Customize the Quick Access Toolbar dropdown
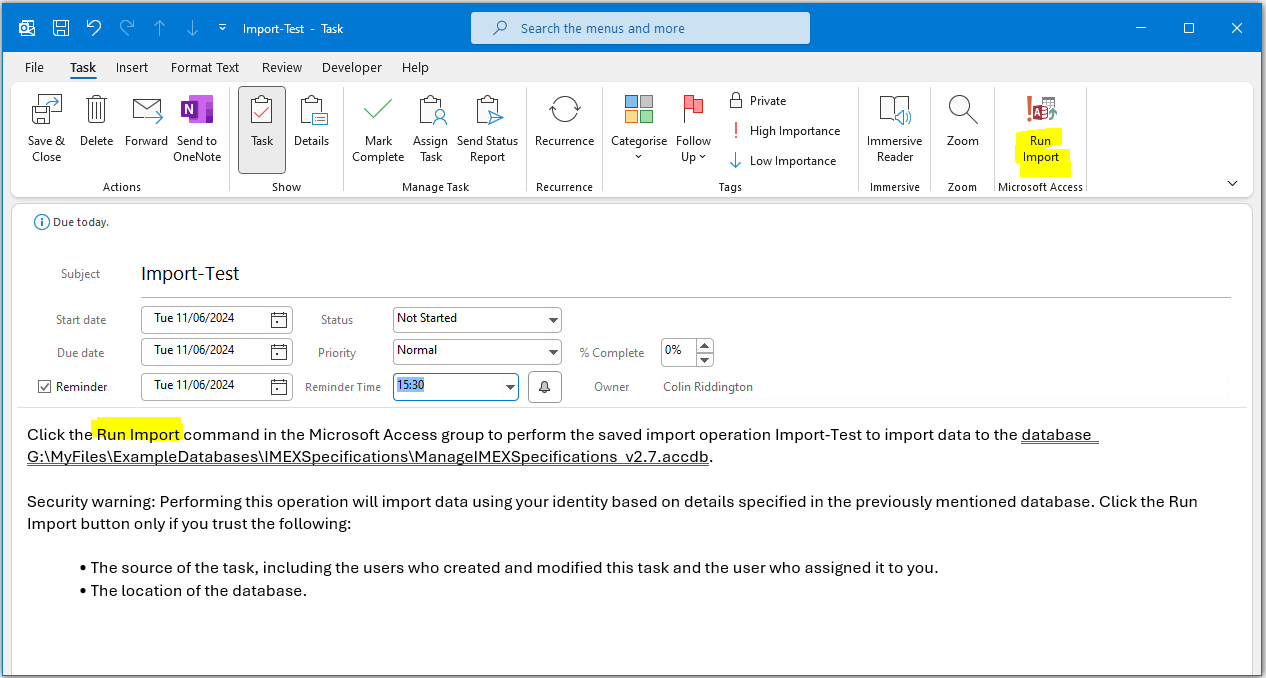Image resolution: width=1266 pixels, height=678 pixels. coord(222,28)
